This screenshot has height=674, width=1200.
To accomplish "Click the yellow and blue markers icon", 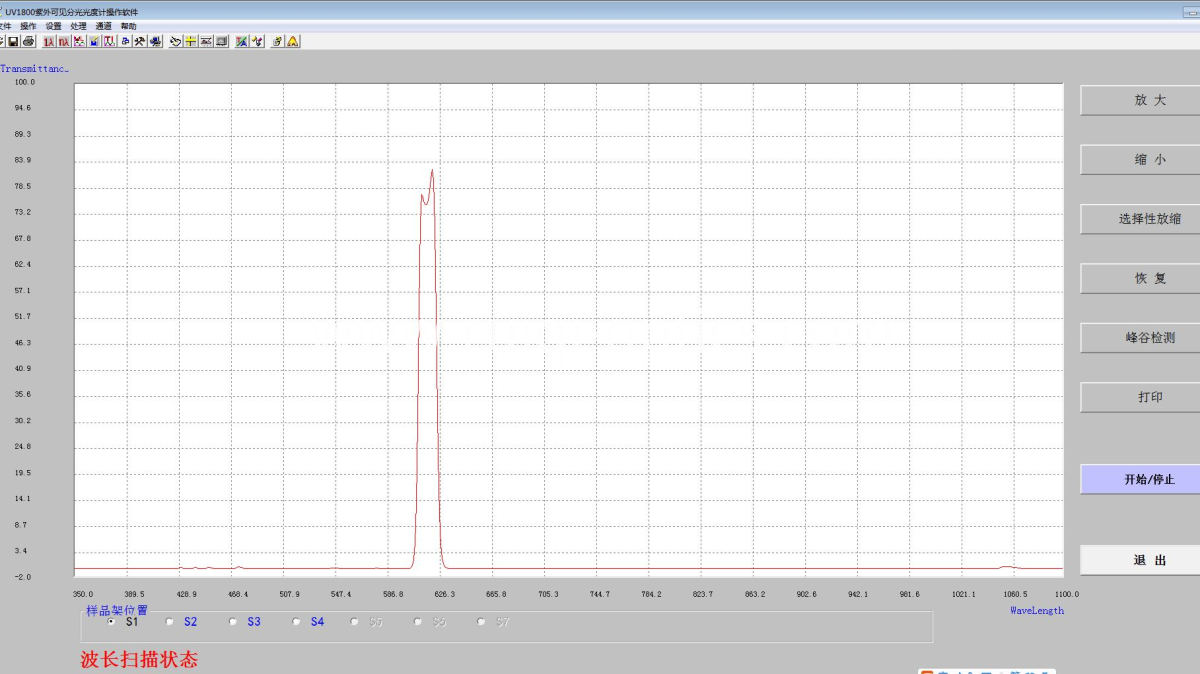I will (x=257, y=41).
